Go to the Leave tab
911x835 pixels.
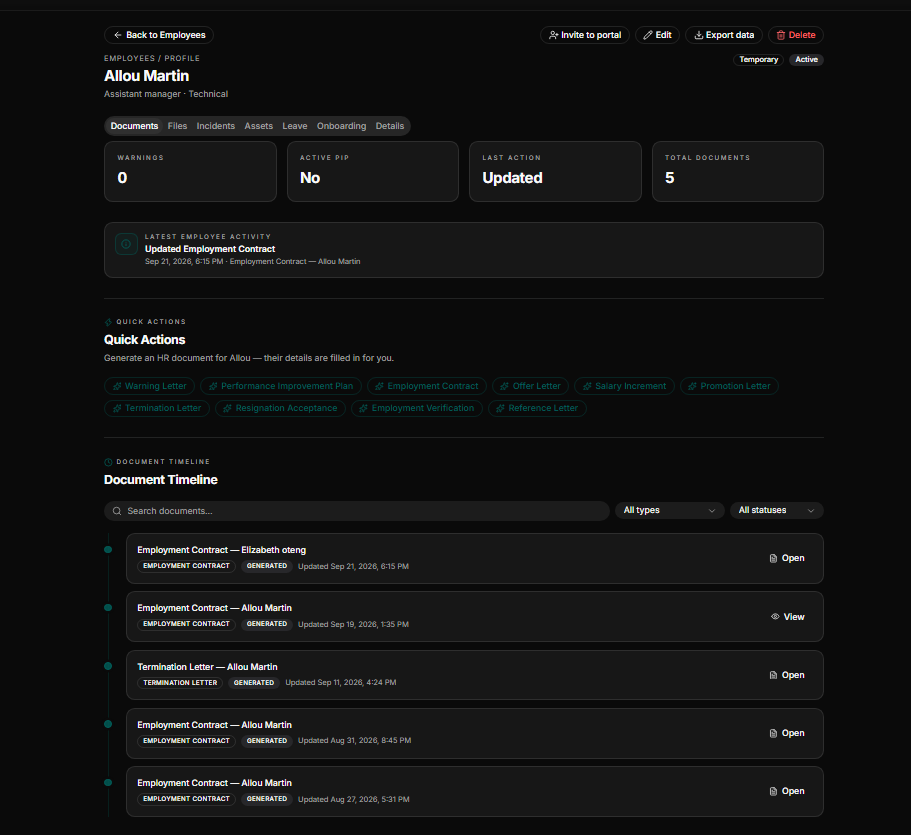coord(295,126)
